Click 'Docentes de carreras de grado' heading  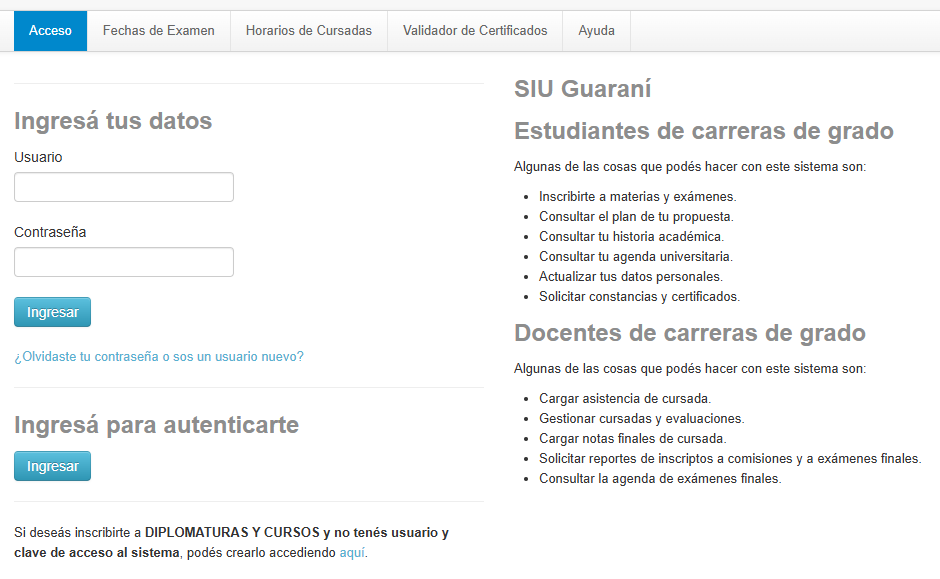point(690,333)
